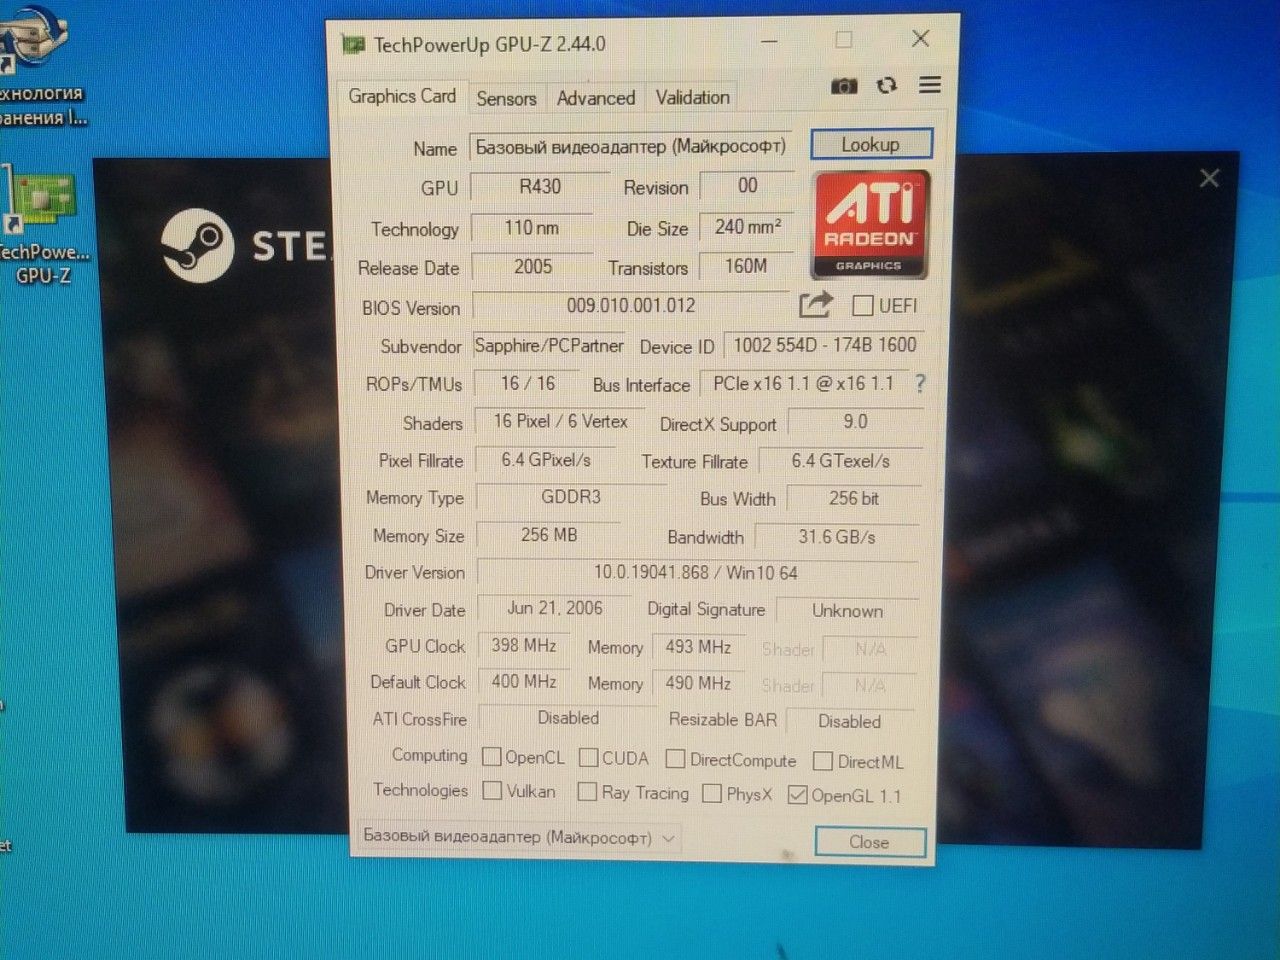1280x960 pixels.
Task: Click the GPU-Z title bar app icon
Action: click(x=353, y=44)
